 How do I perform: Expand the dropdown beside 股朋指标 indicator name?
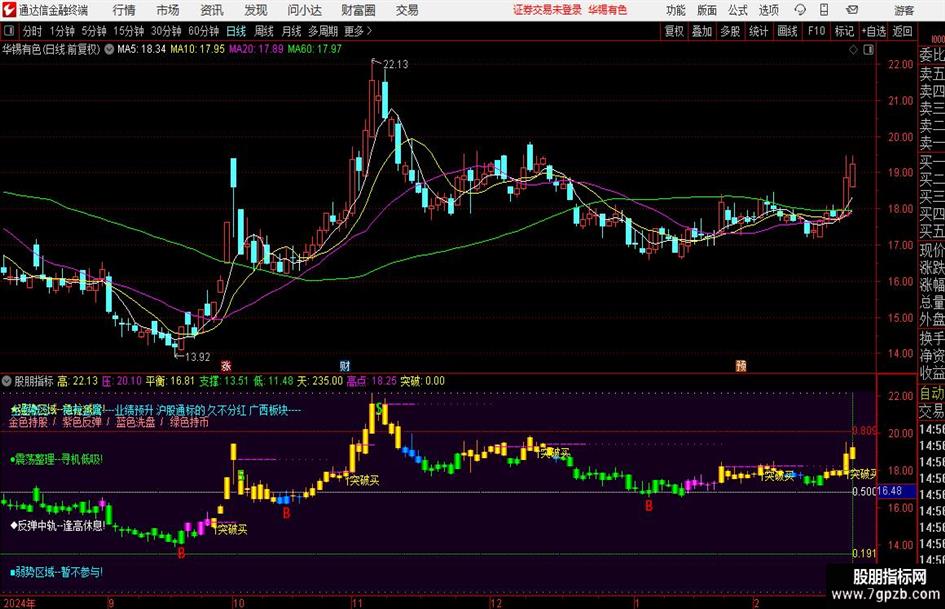pyautogui.click(x=7, y=381)
